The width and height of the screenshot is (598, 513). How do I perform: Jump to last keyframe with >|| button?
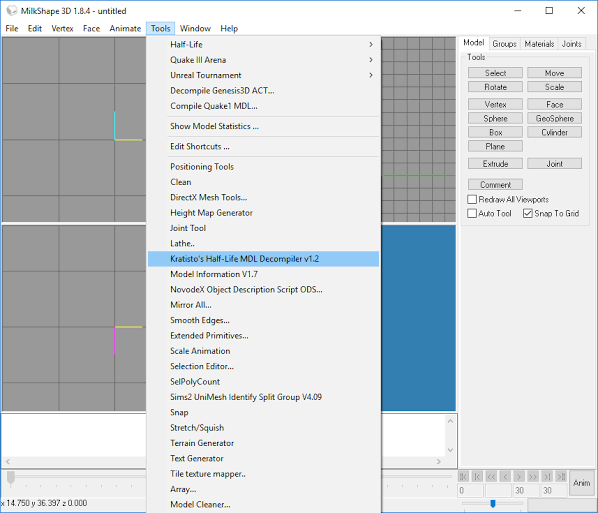[561, 477]
